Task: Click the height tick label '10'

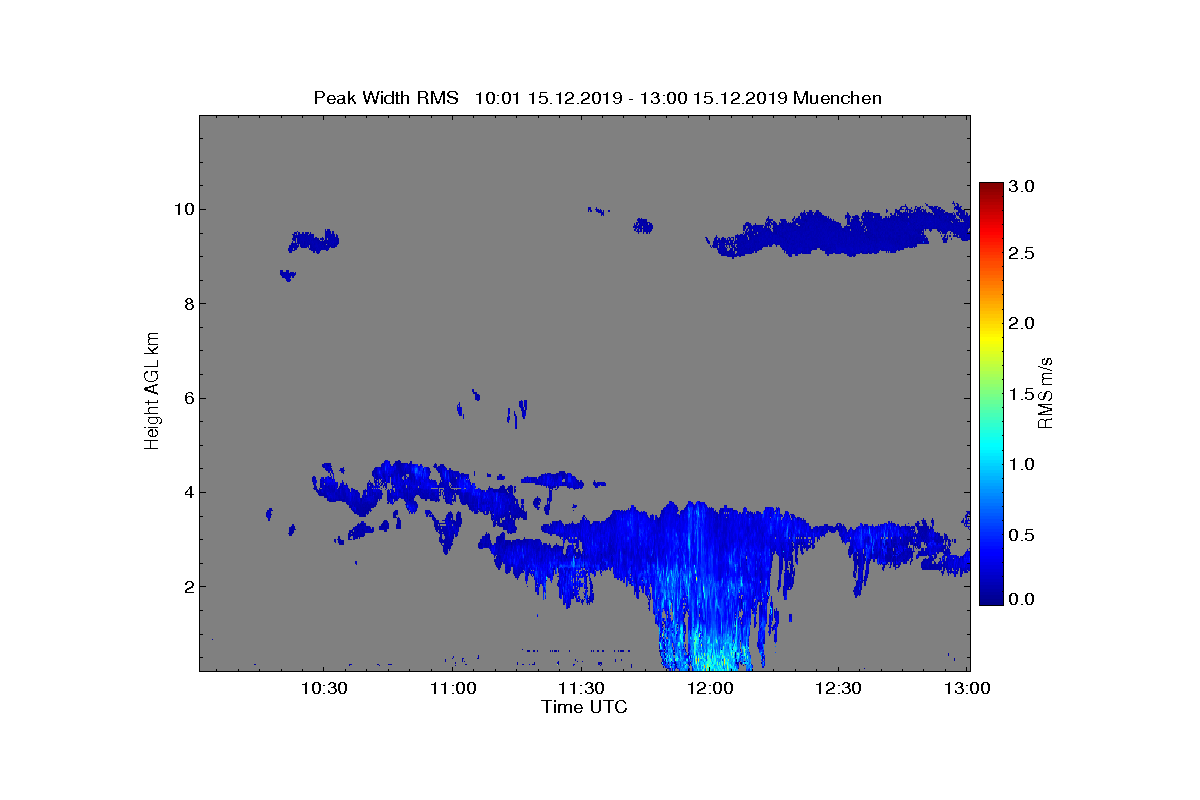Action: pyautogui.click(x=182, y=209)
